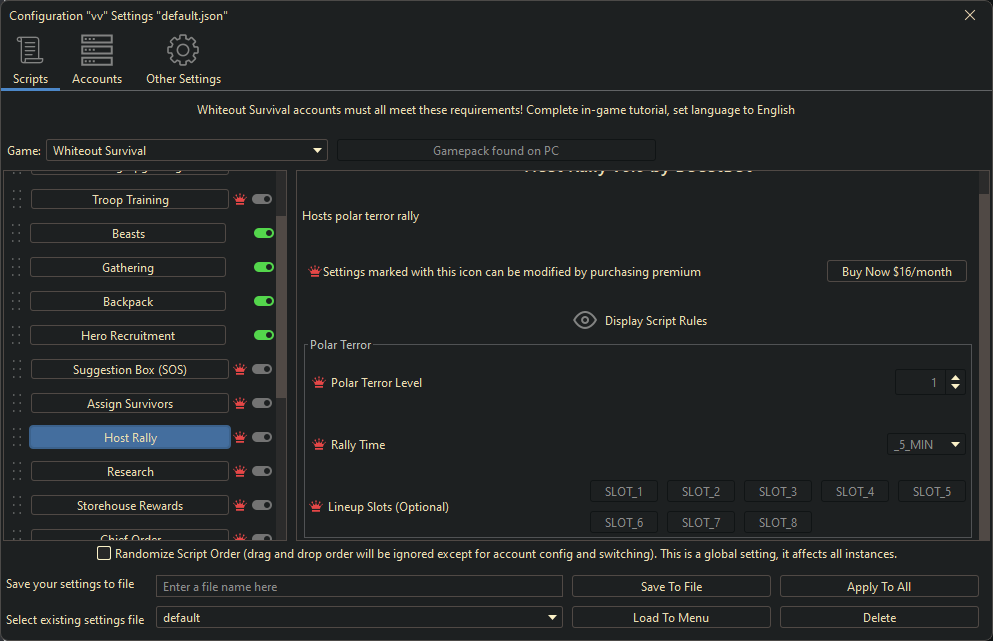The height and width of the screenshot is (641, 993).
Task: Select the Backpack script
Action: (128, 301)
